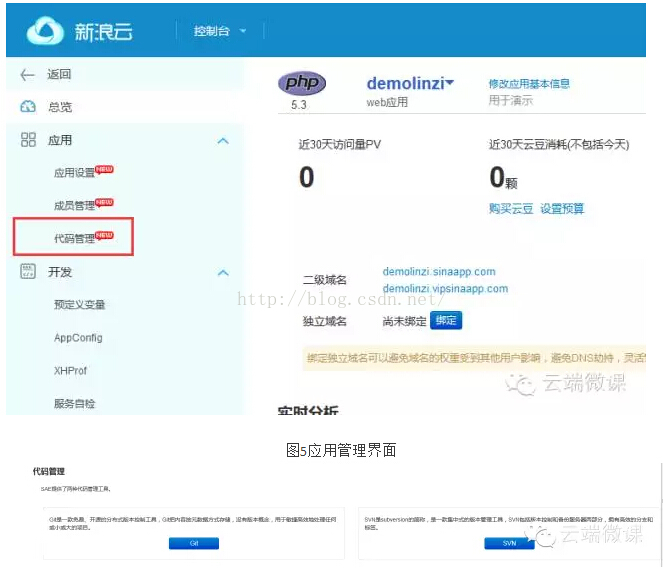Click the 代码管理 page heading
The height and width of the screenshot is (576, 665).
point(48,471)
